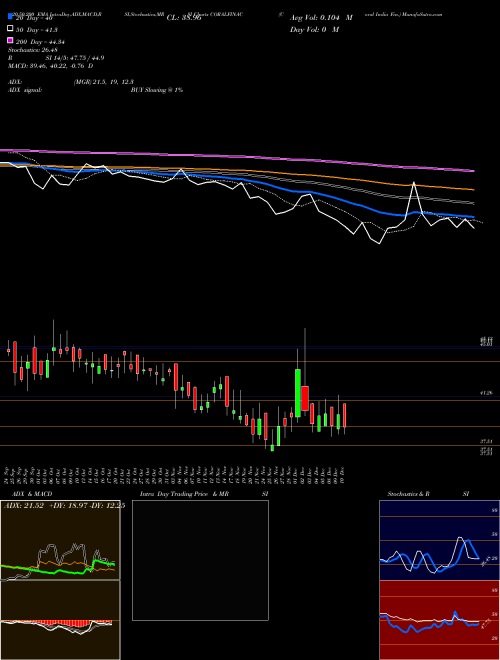Image resolution: width=500 pixels, height=660 pixels.
Task: Click the ADX "(MGR) 21.5, 19, 12.3" values
Action: point(104,82)
